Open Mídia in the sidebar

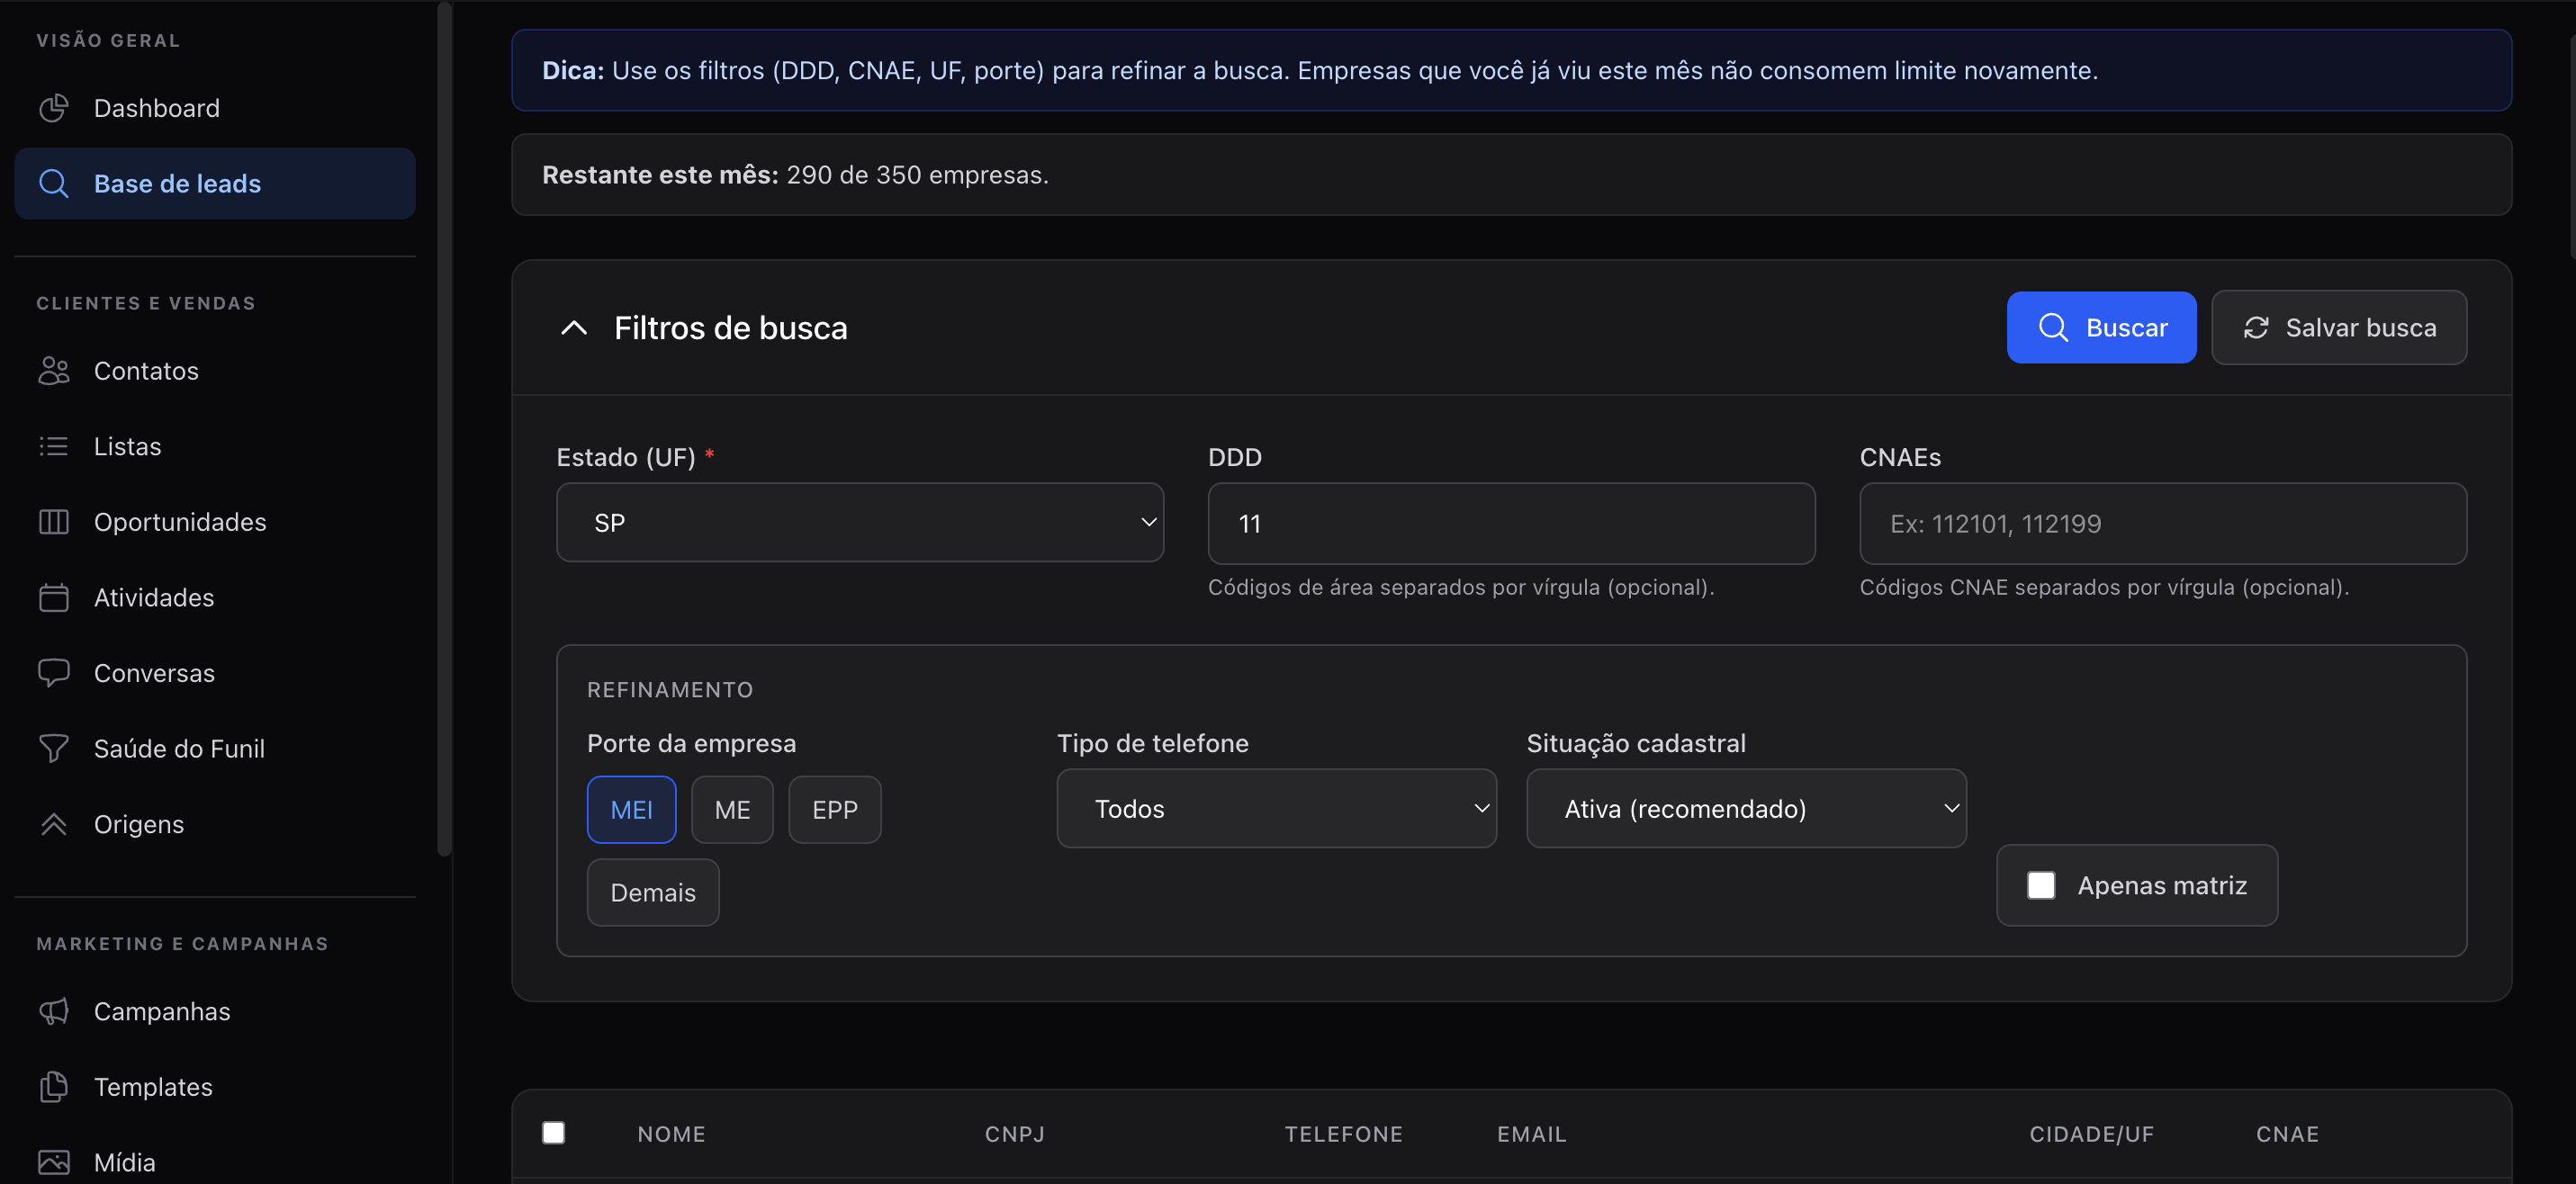pyautogui.click(x=215, y=1162)
